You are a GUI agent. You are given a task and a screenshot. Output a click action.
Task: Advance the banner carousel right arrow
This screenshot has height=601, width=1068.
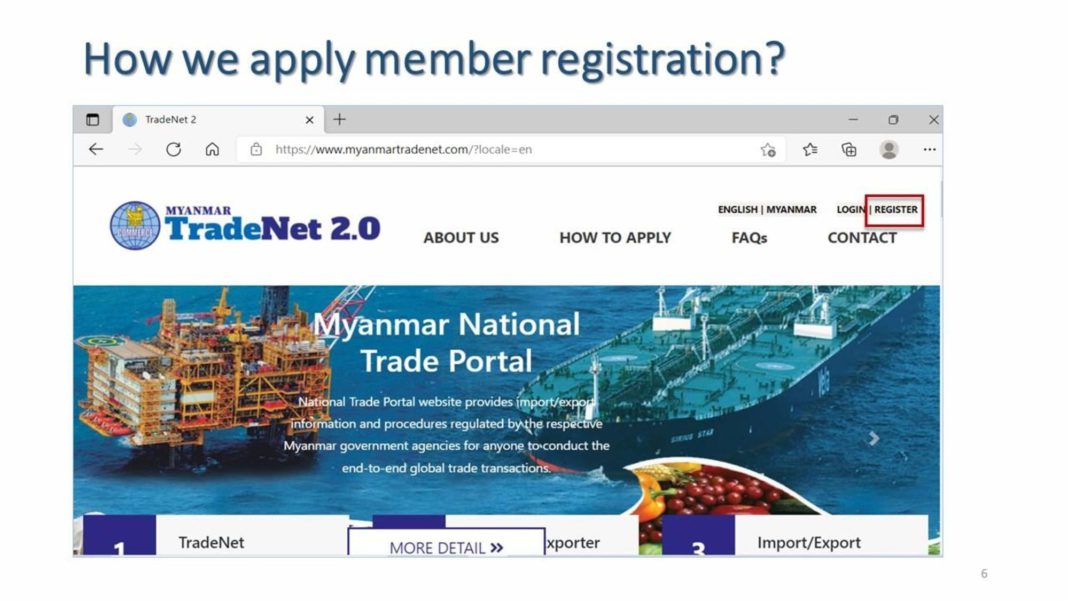[x=874, y=438]
